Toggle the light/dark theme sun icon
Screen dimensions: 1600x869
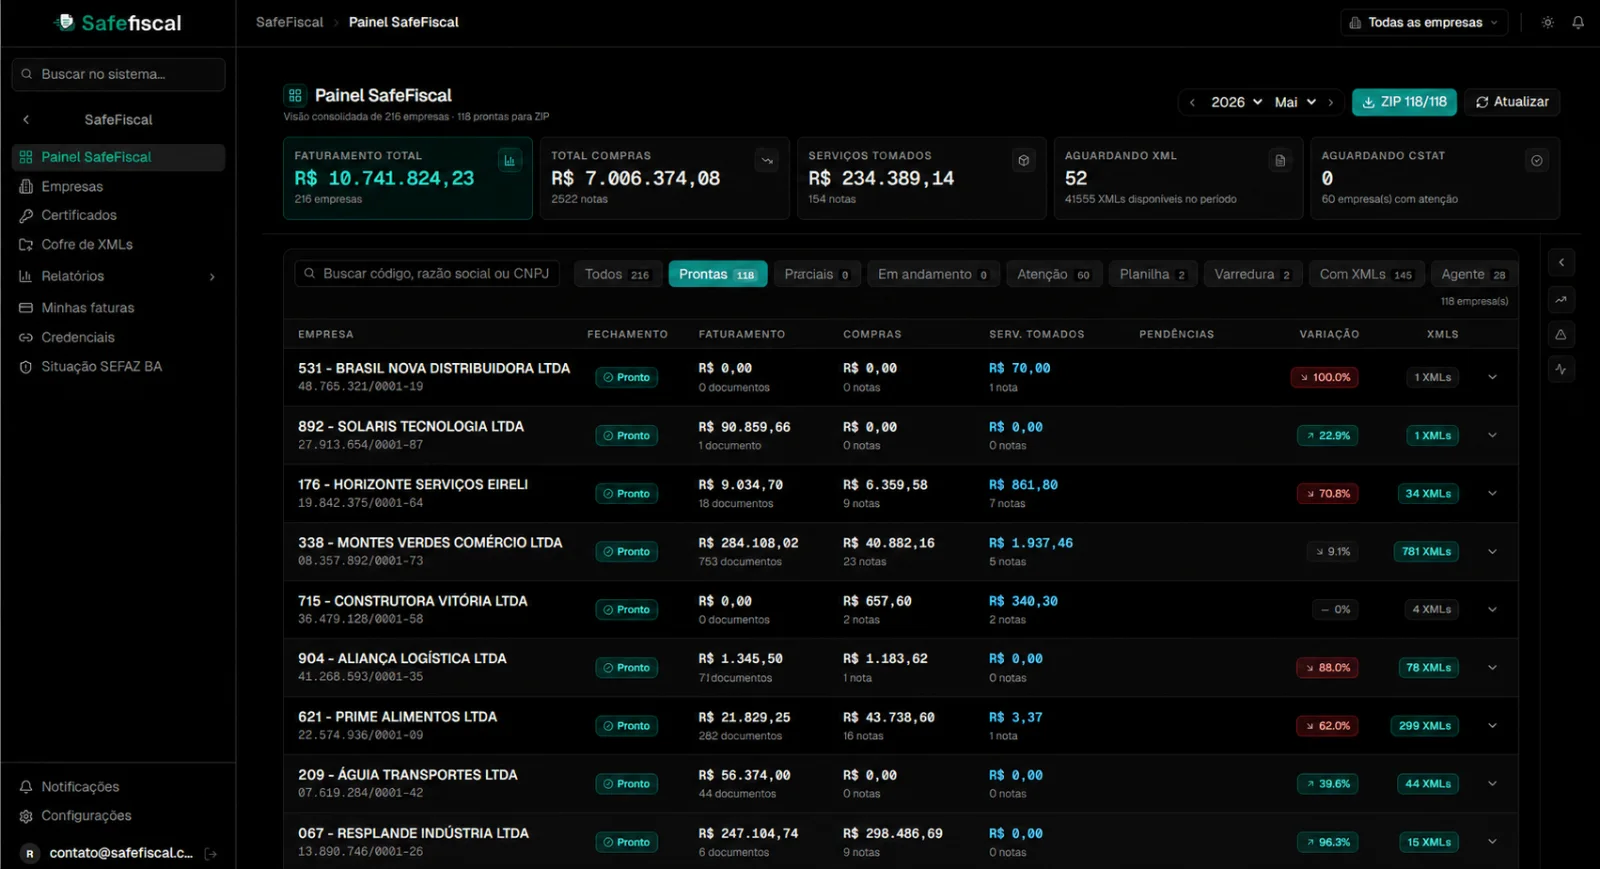tap(1548, 22)
